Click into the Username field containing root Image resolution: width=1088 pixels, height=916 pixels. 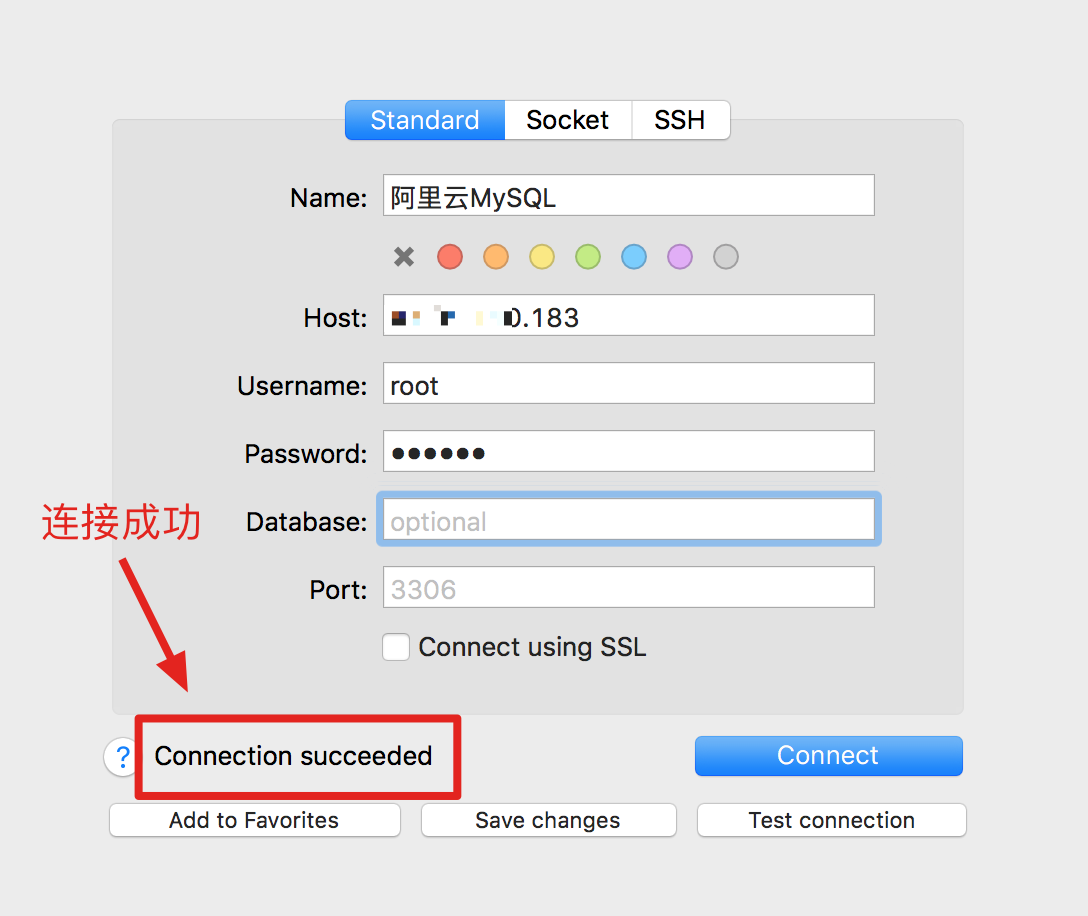(629, 383)
